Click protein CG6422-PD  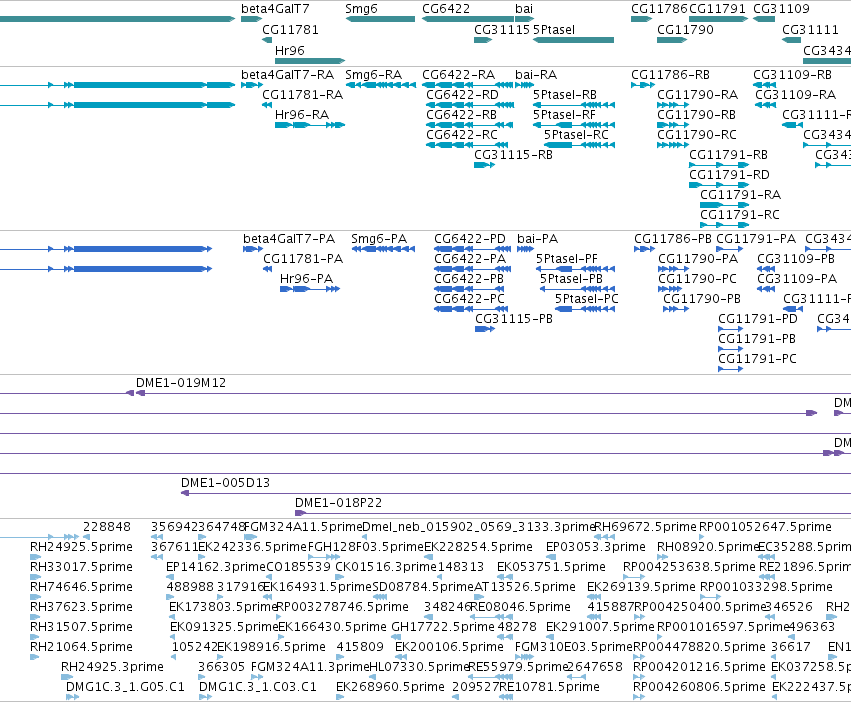(470, 239)
